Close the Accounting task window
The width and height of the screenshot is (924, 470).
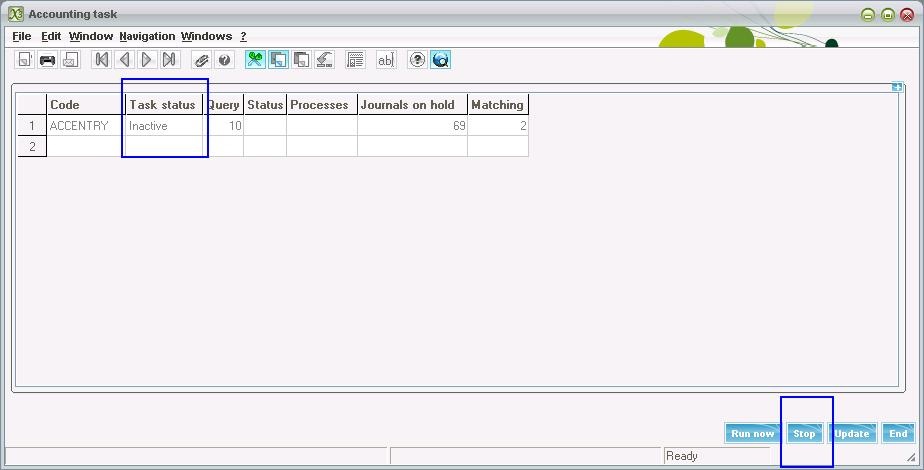tap(907, 15)
